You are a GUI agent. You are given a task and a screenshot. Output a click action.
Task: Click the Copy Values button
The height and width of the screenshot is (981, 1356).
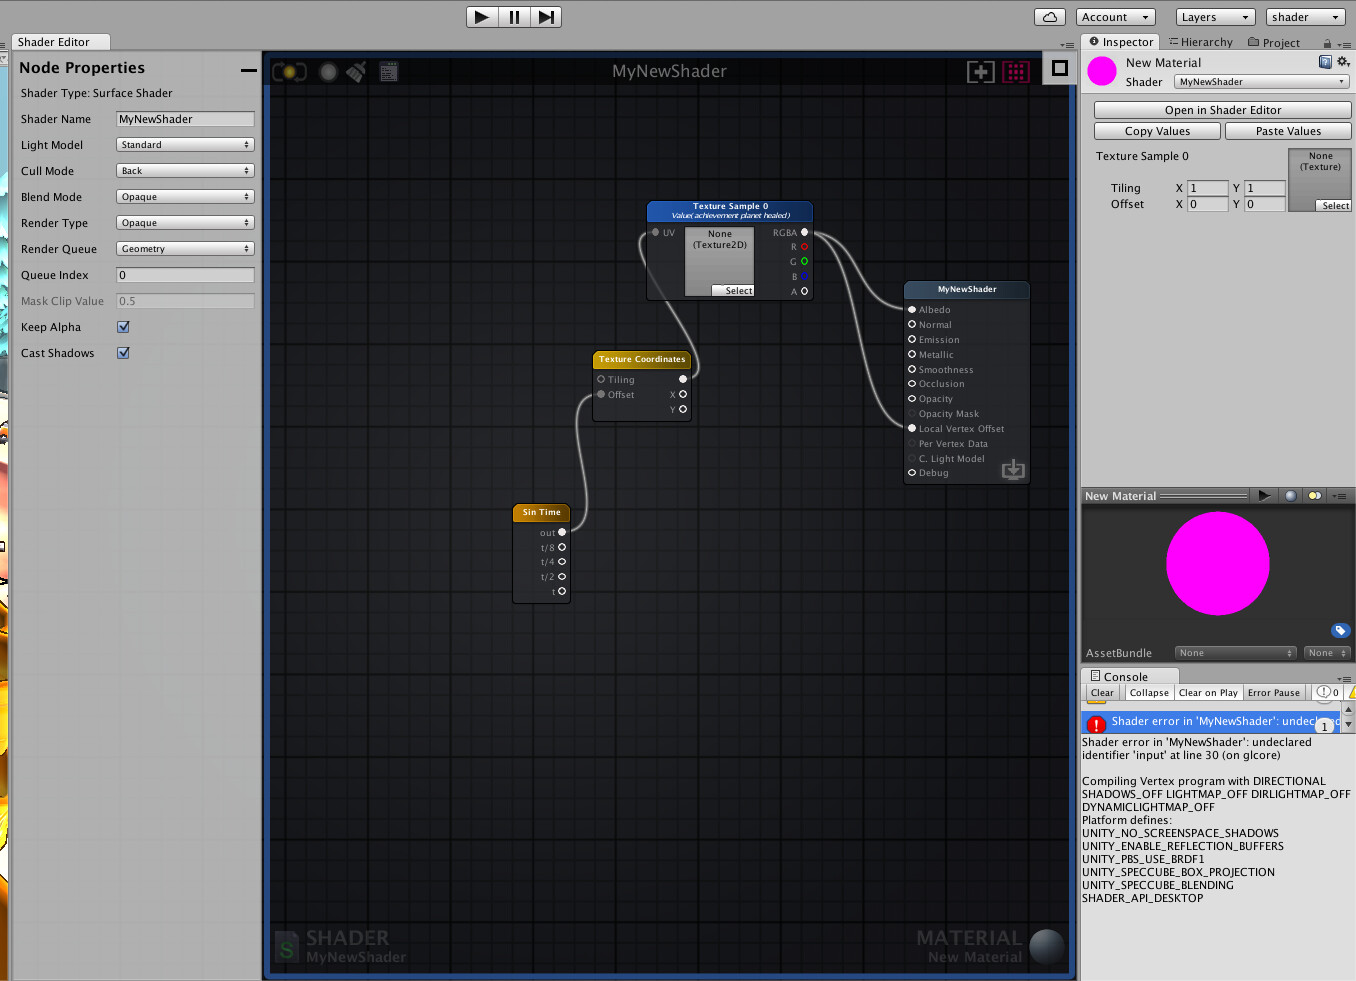[1156, 130]
